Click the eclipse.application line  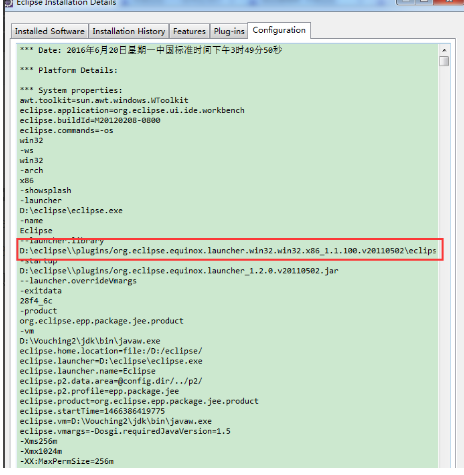[132, 110]
